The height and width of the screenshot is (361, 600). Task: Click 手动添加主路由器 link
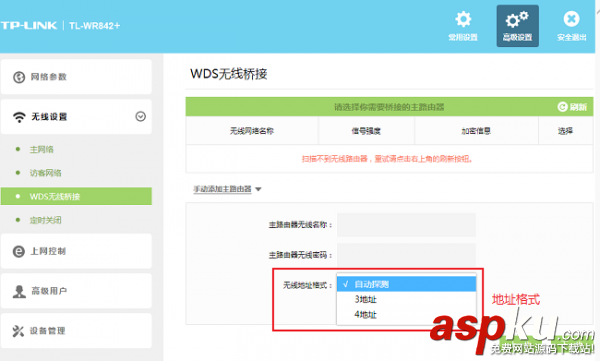[222, 189]
